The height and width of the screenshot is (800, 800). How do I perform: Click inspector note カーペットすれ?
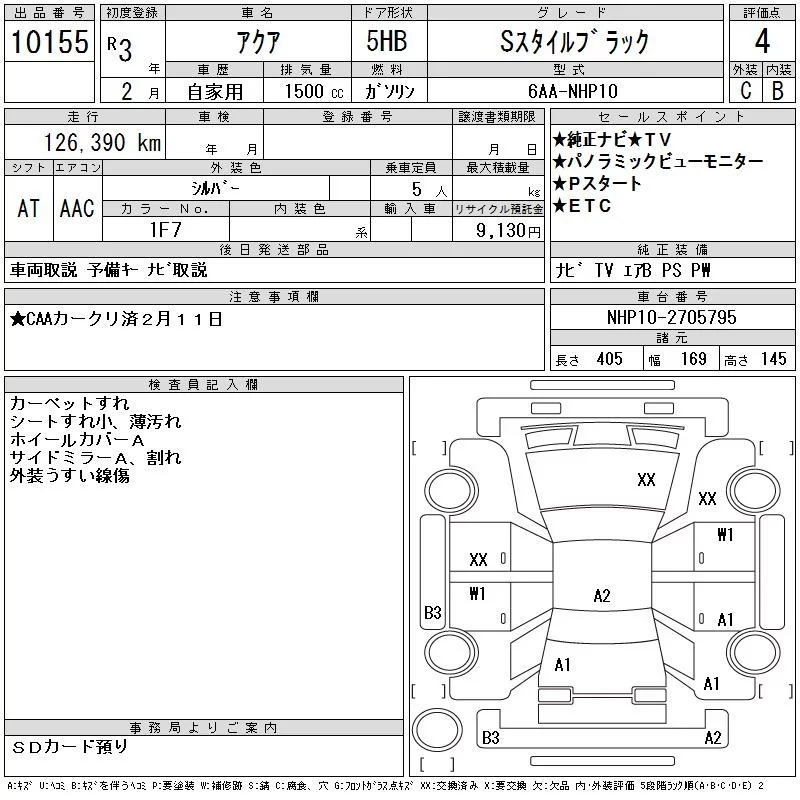tap(69, 403)
